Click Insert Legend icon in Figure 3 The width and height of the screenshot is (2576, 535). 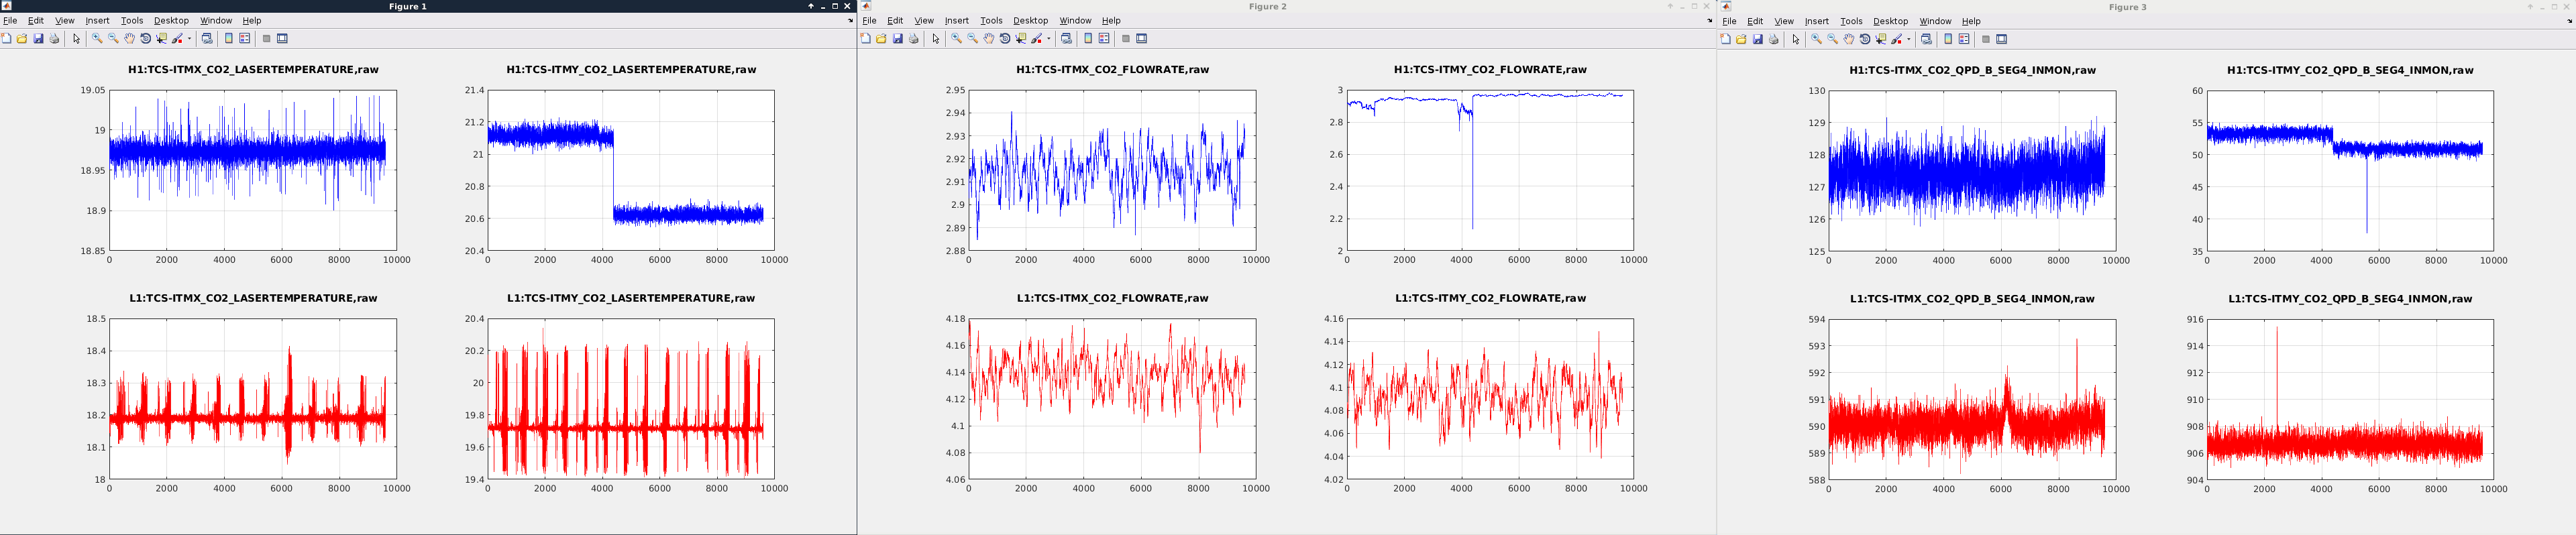tap(1964, 40)
